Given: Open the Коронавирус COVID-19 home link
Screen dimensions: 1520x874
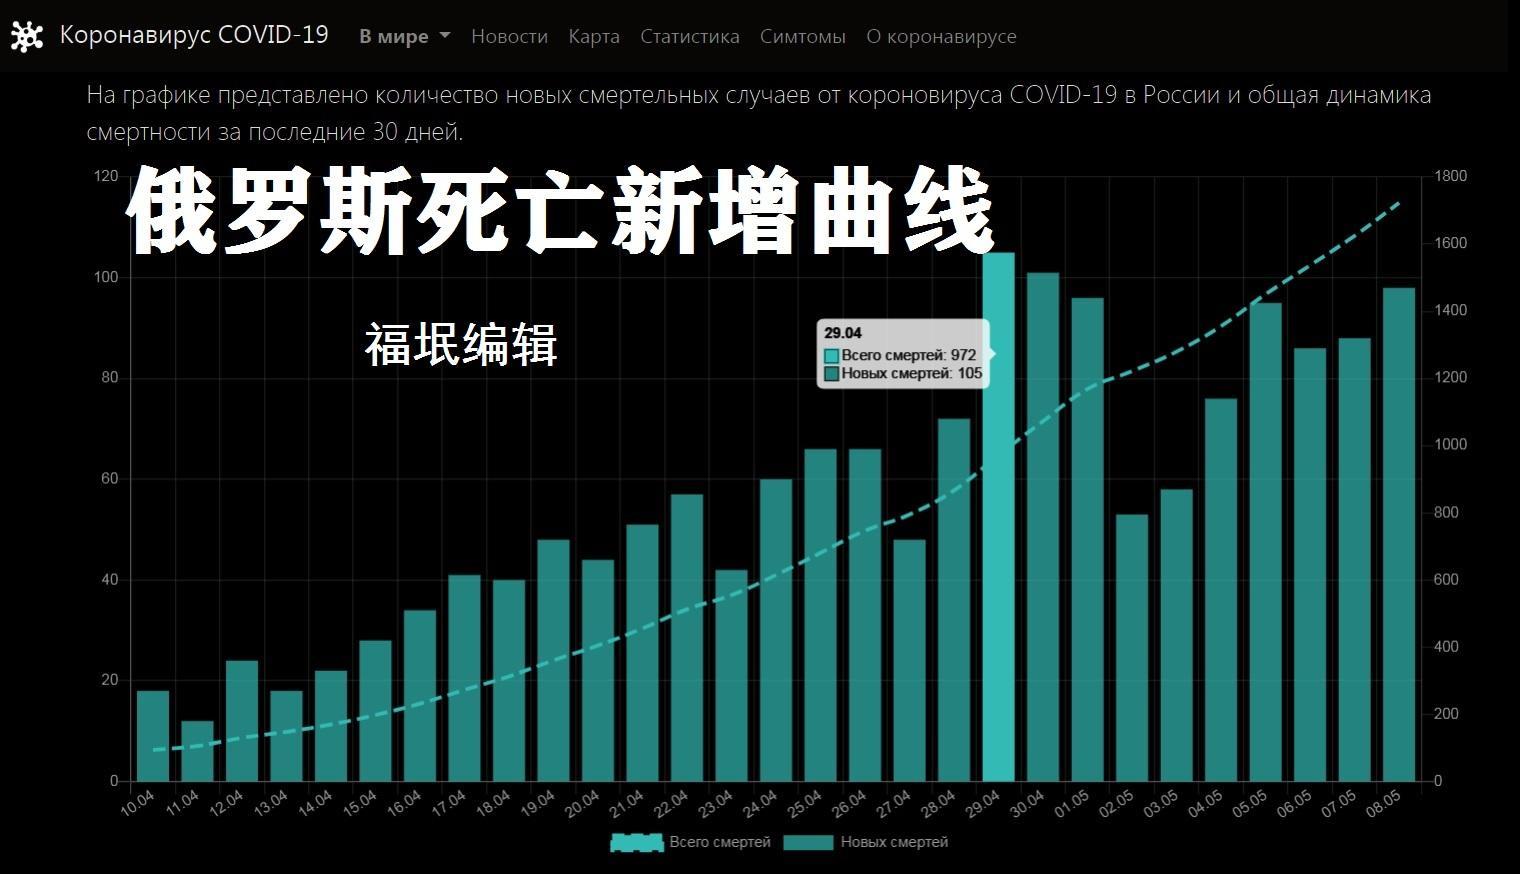Looking at the screenshot, I should coord(193,35).
